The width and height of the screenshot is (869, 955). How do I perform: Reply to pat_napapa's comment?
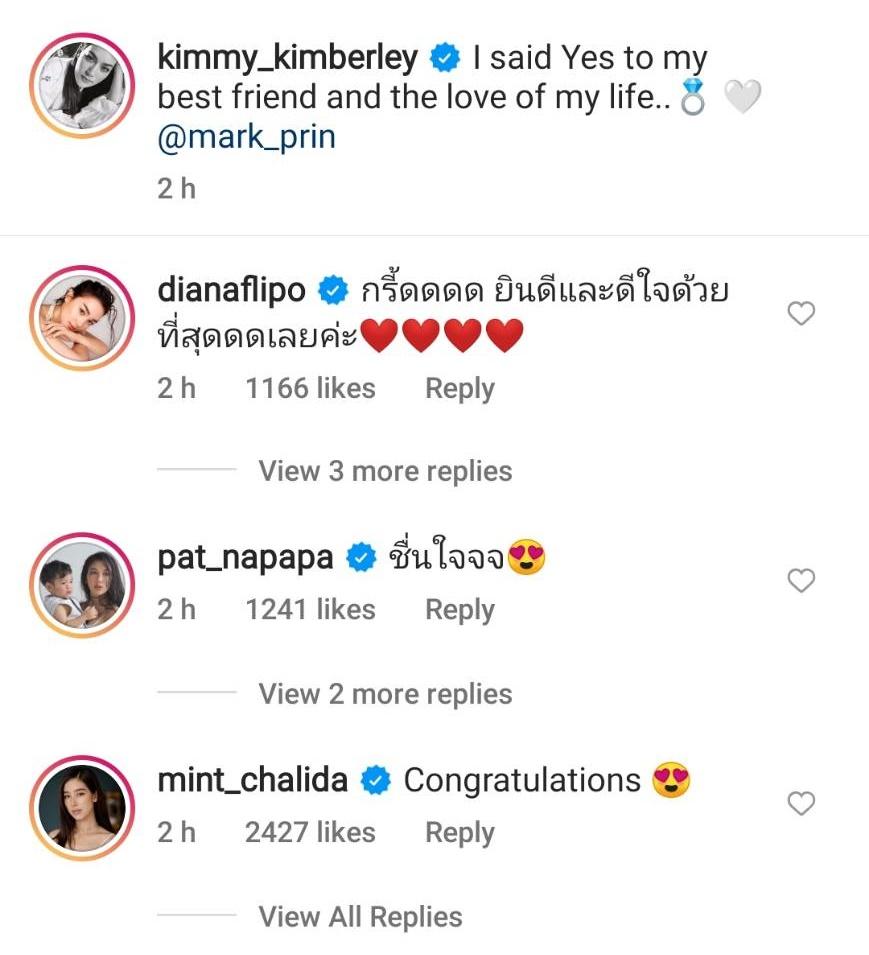pyautogui.click(x=460, y=610)
